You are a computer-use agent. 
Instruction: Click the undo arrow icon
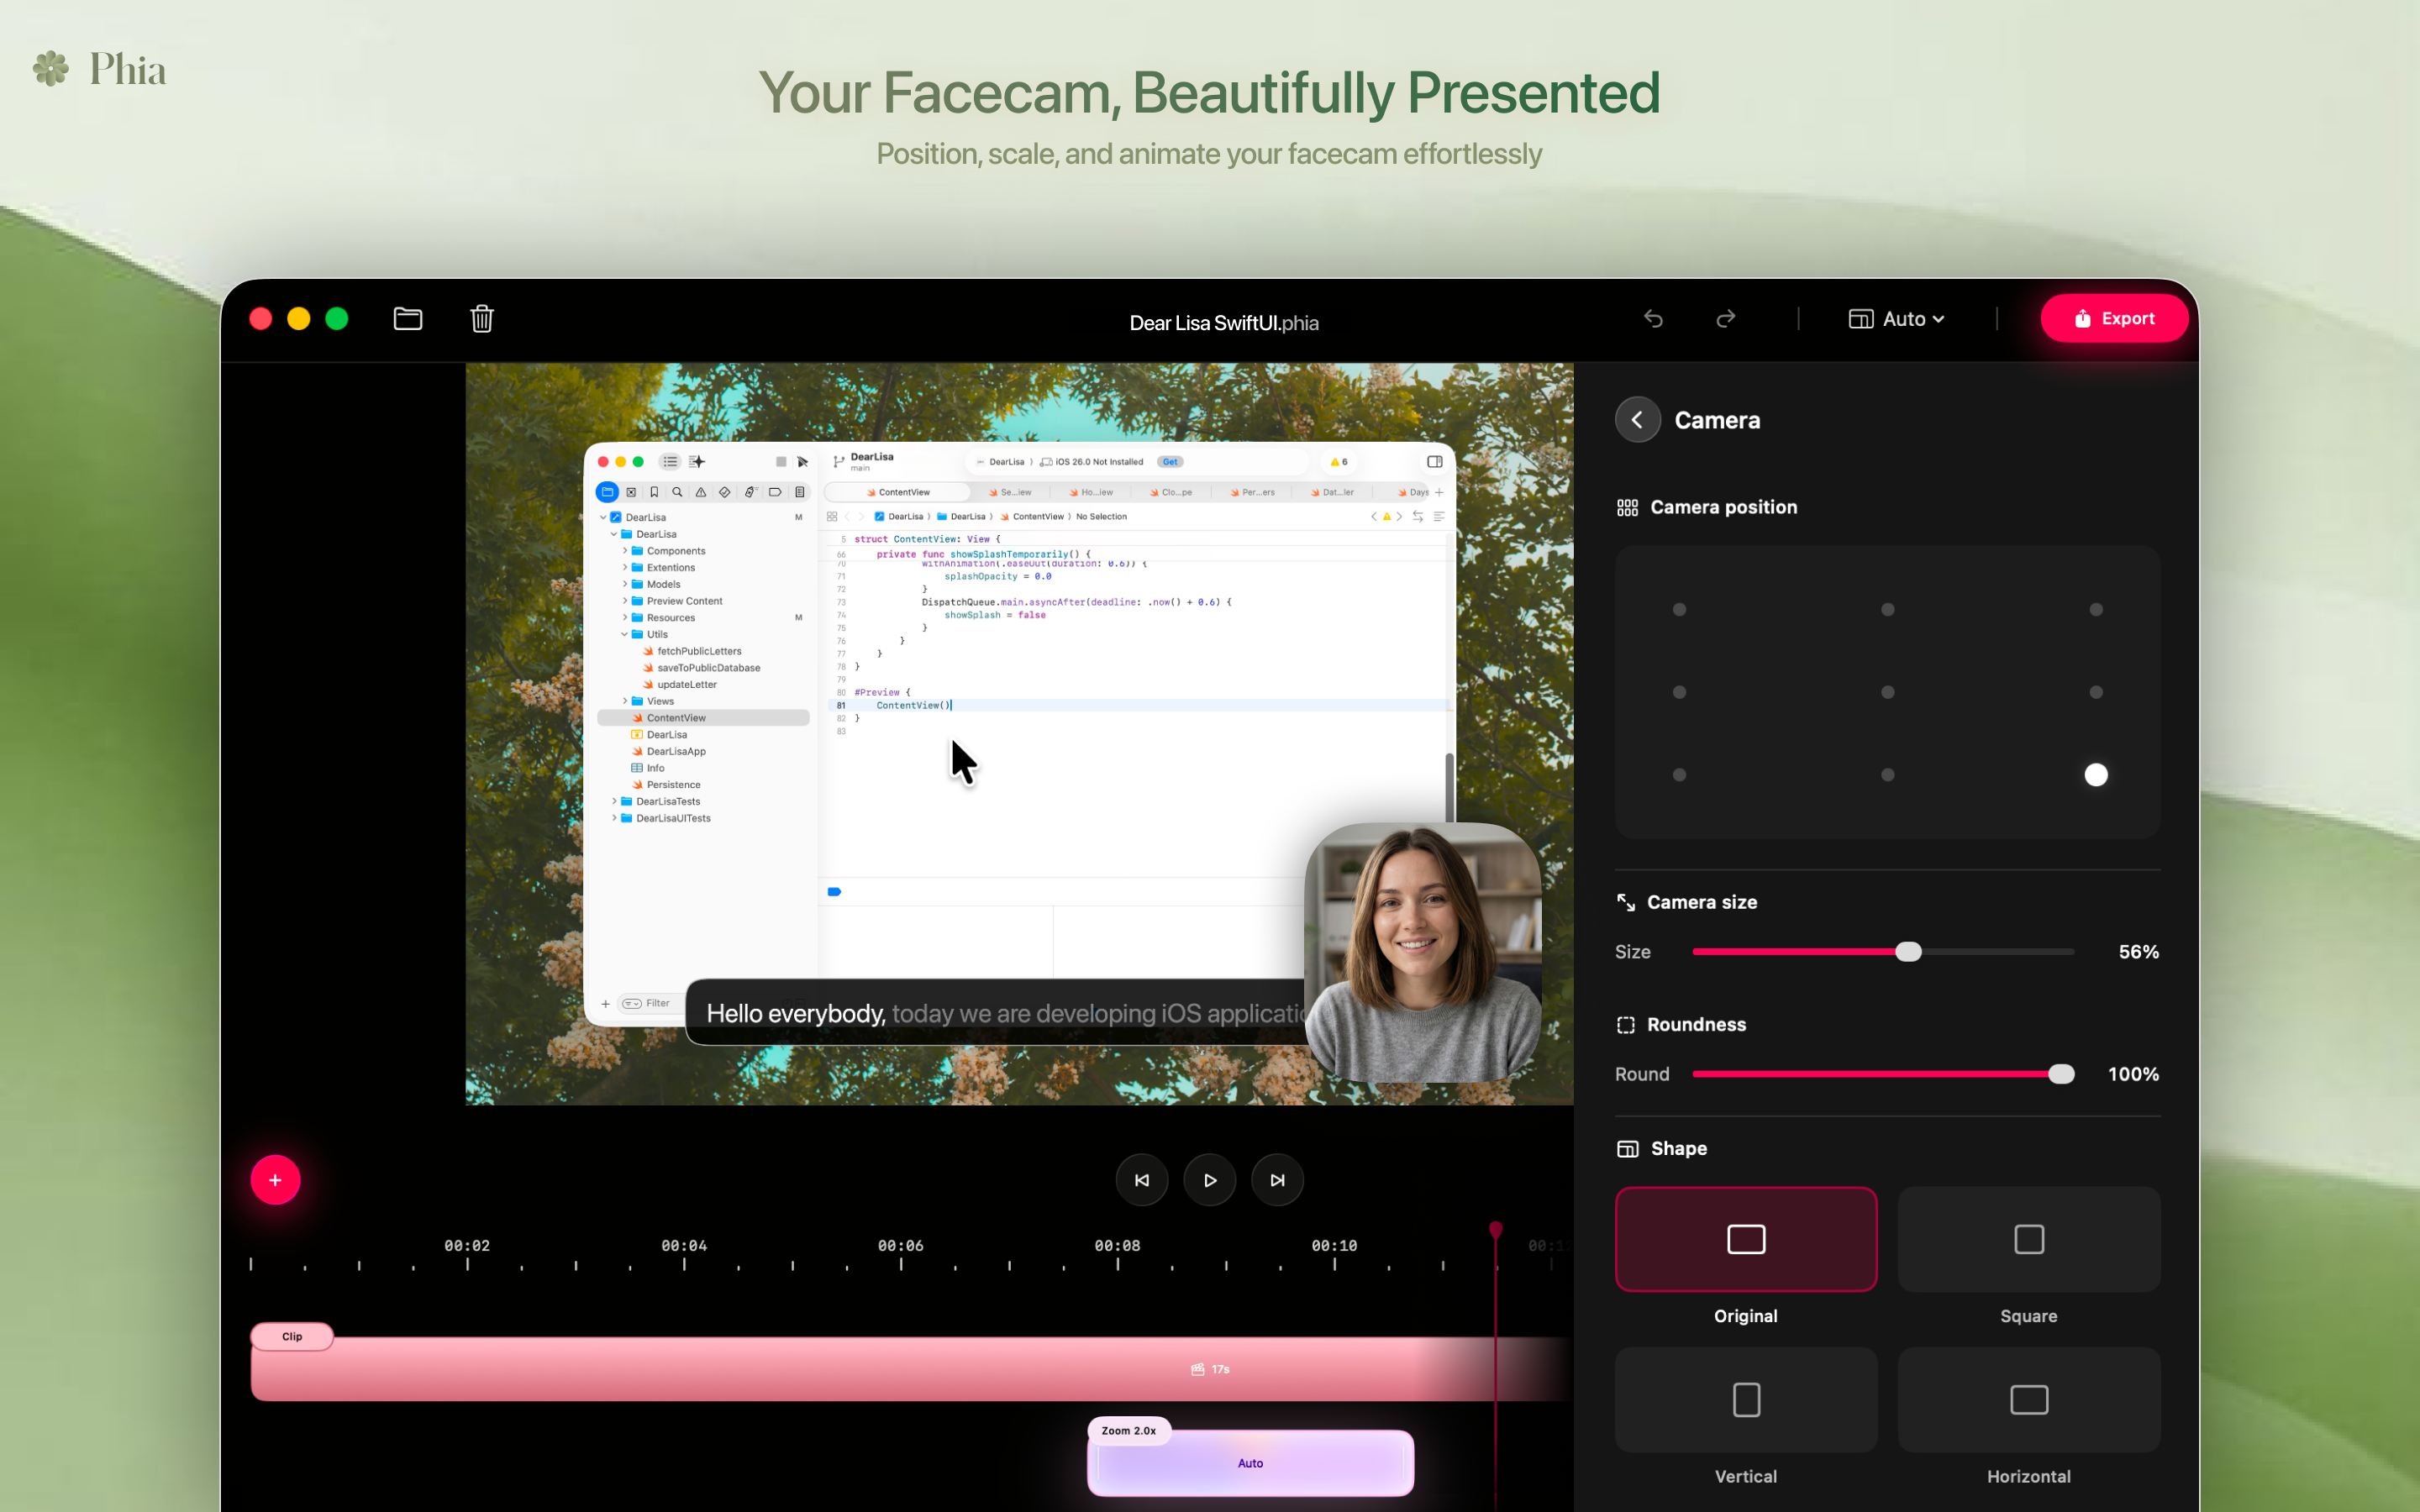point(1653,319)
